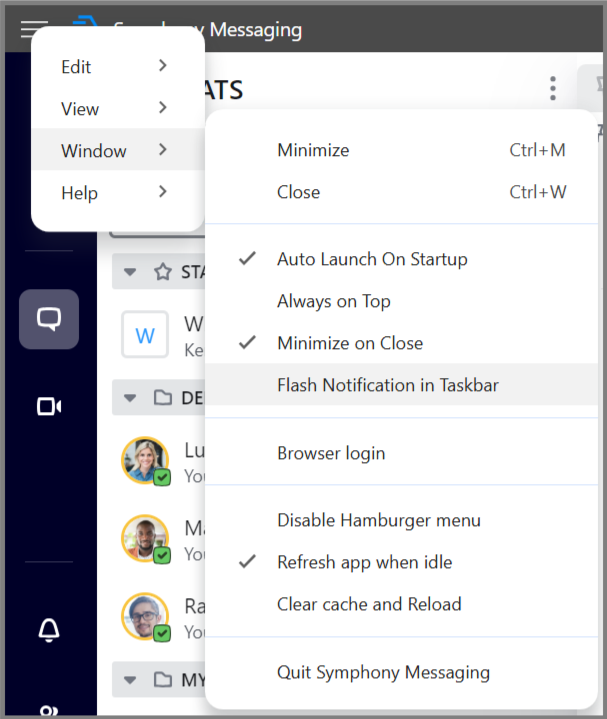Choose Close with Ctrl+W shortcut
The image size is (607, 719).
tap(401, 192)
